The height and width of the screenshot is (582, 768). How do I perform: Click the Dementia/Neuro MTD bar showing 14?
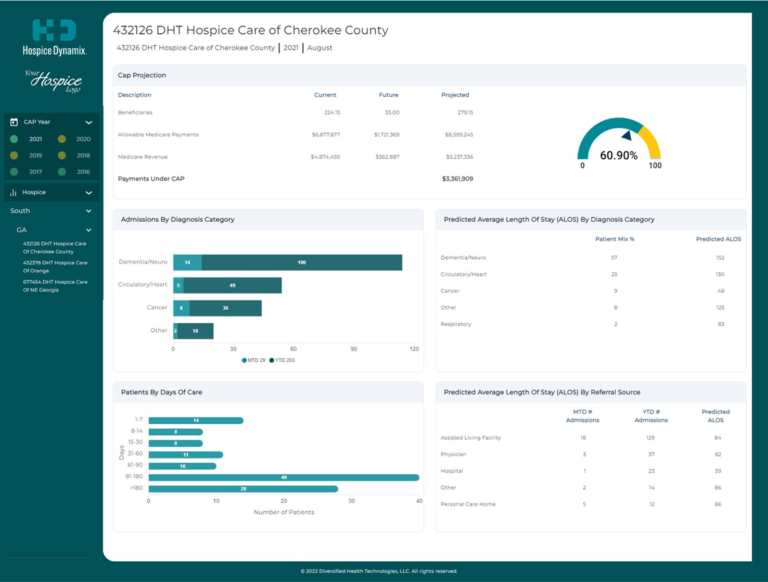tap(188, 263)
